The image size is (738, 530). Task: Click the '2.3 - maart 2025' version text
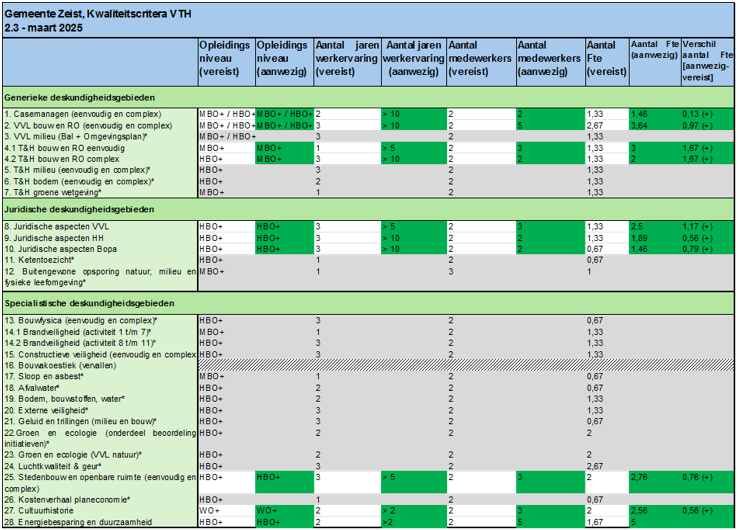(42, 28)
